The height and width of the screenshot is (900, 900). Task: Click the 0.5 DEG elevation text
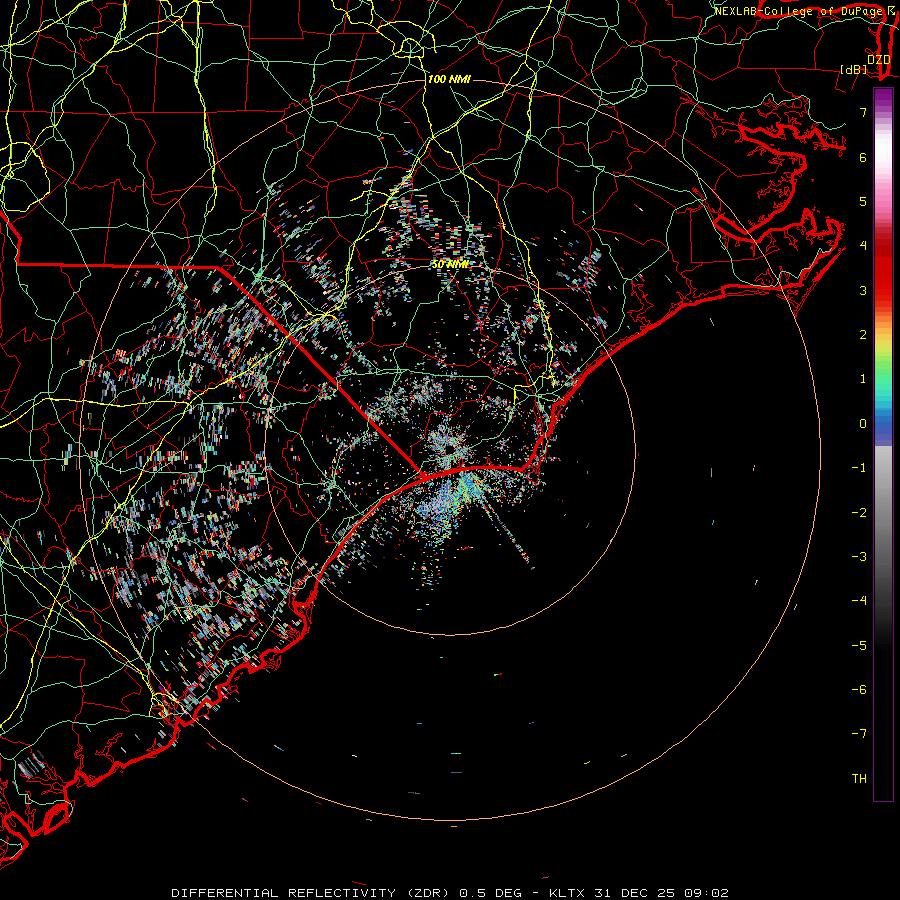(490, 893)
